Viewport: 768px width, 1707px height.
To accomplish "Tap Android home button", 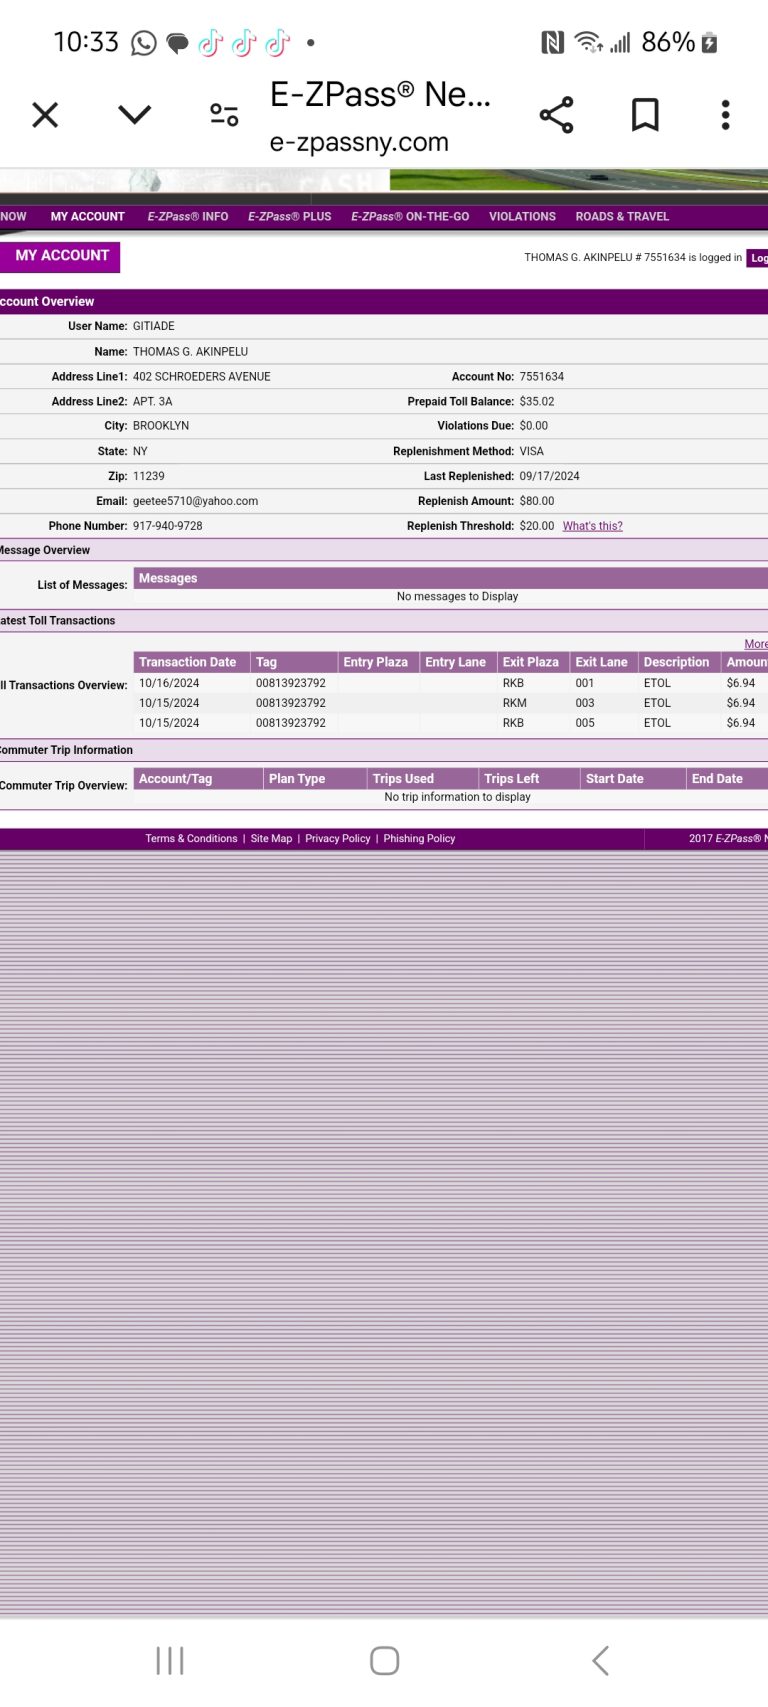I will pyautogui.click(x=384, y=1661).
